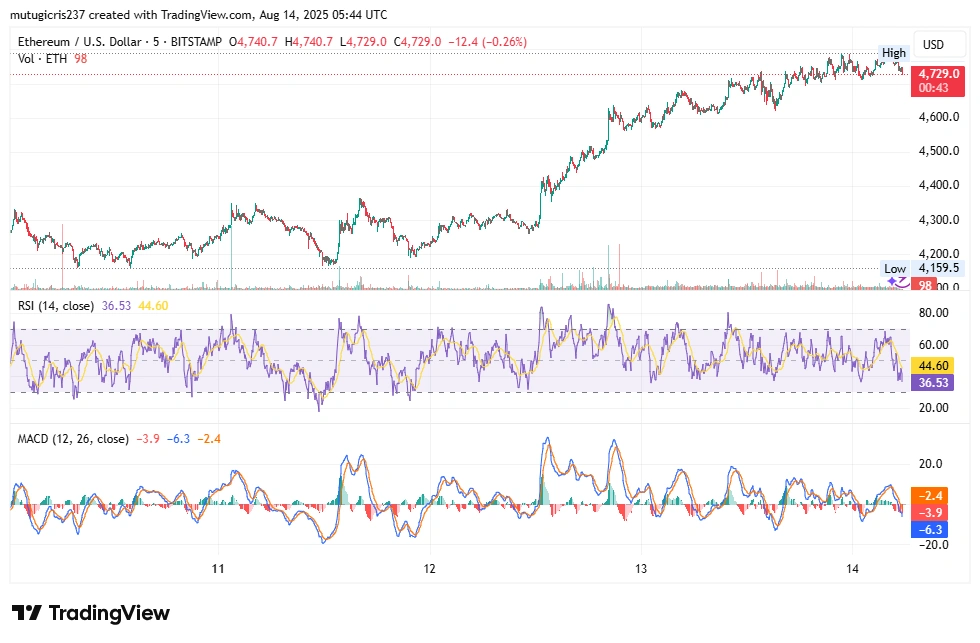
Task: Select the RSI (14, close) indicator legend
Action: pos(56,306)
